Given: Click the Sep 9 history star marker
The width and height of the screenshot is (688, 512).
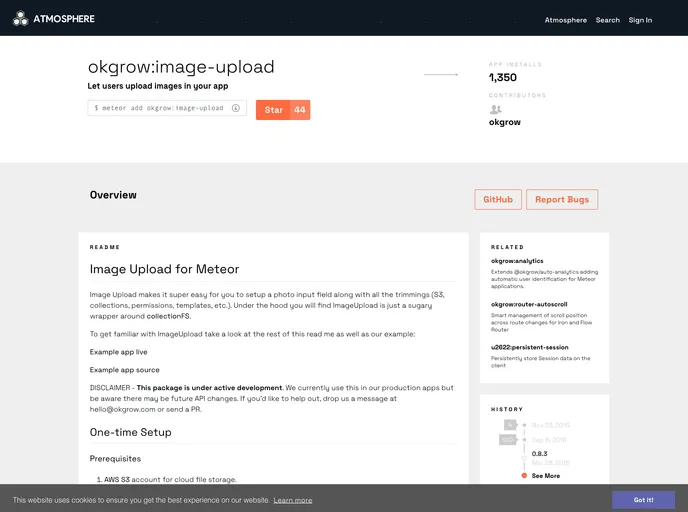Looking at the screenshot, I should tap(524, 440).
